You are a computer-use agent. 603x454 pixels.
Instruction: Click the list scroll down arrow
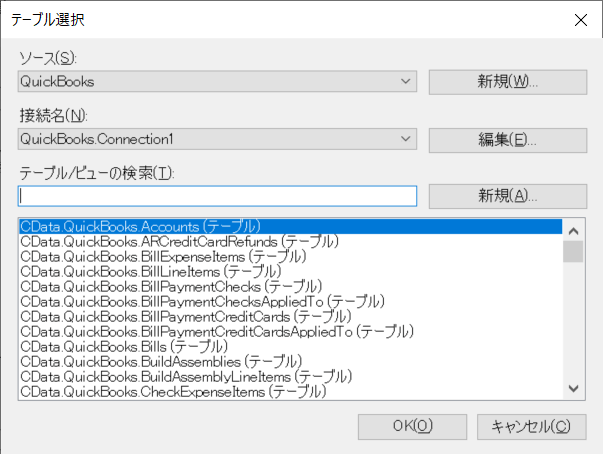click(x=573, y=388)
